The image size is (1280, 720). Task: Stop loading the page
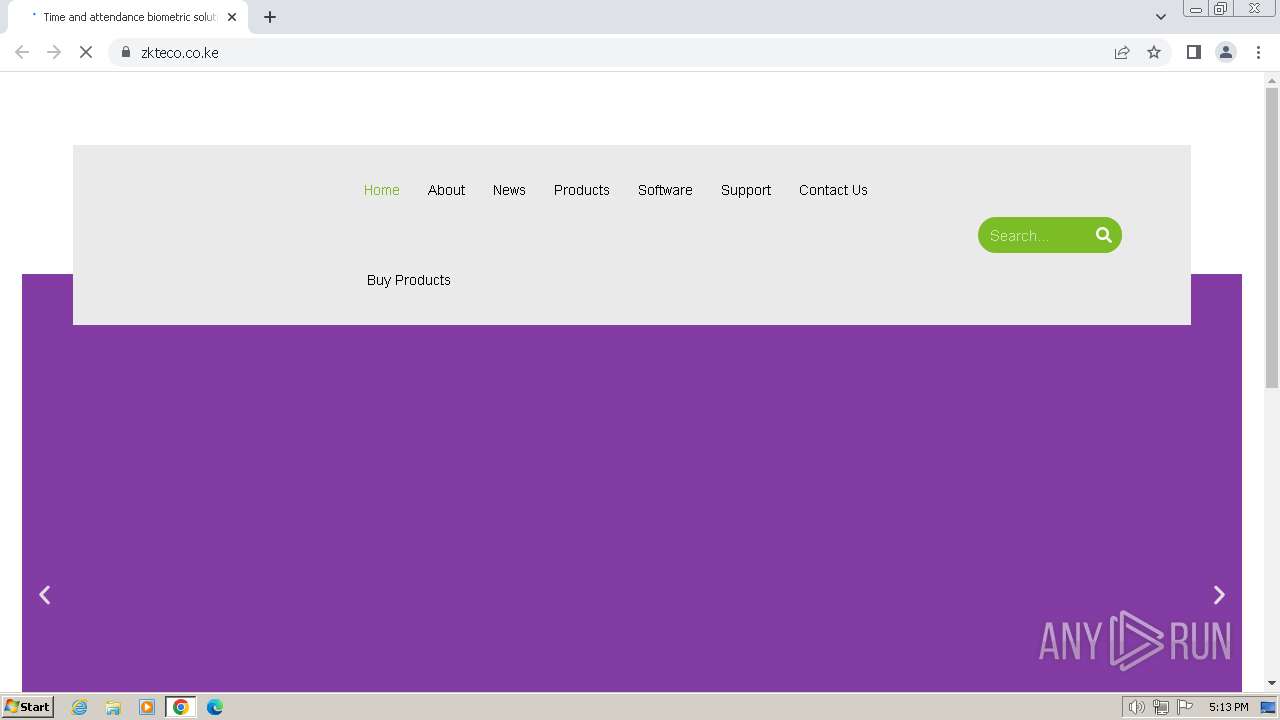[86, 52]
